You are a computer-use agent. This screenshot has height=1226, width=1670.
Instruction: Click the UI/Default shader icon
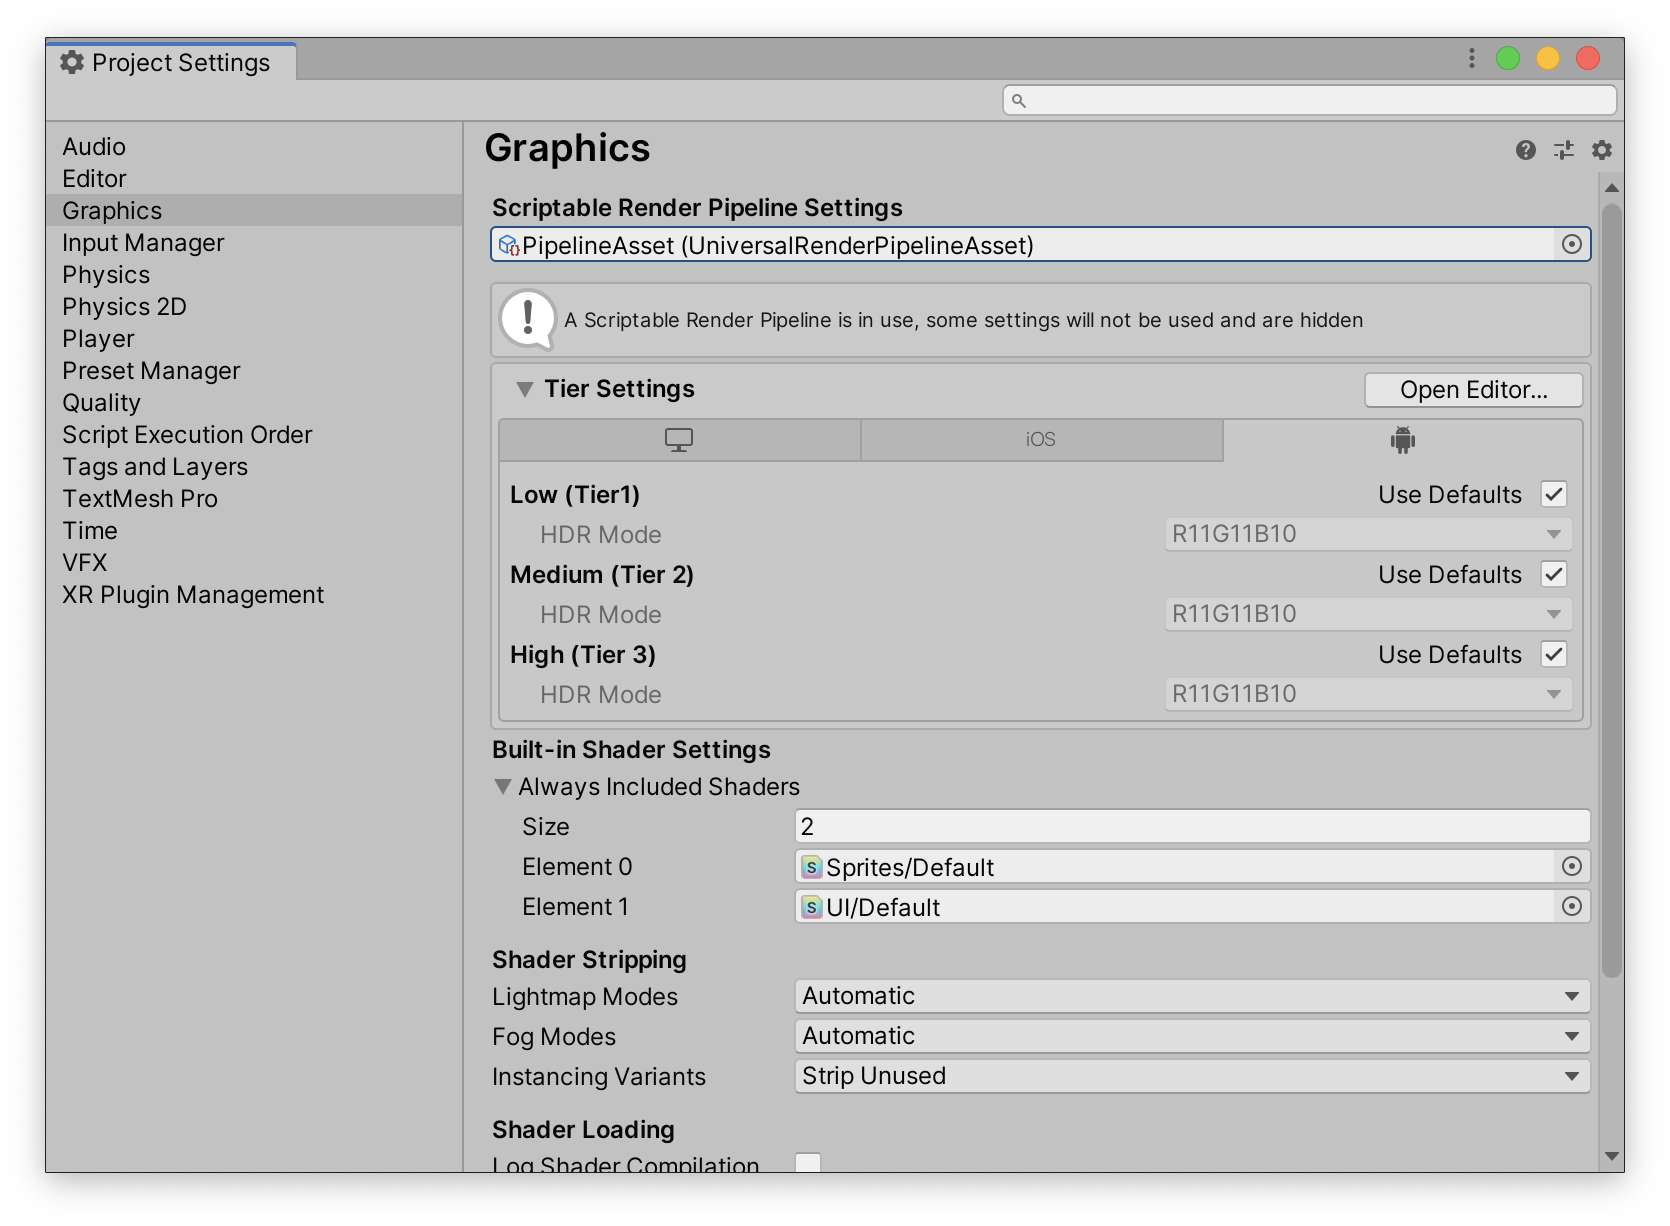(x=812, y=907)
